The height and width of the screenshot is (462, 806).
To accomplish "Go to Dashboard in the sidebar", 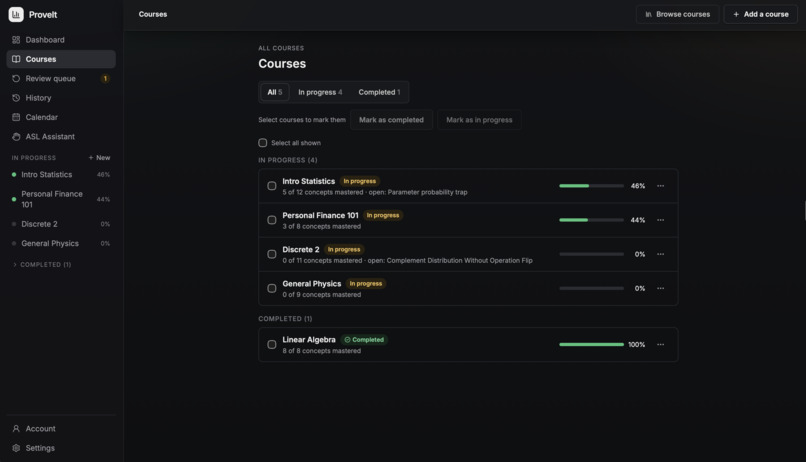I will (x=61, y=40).
